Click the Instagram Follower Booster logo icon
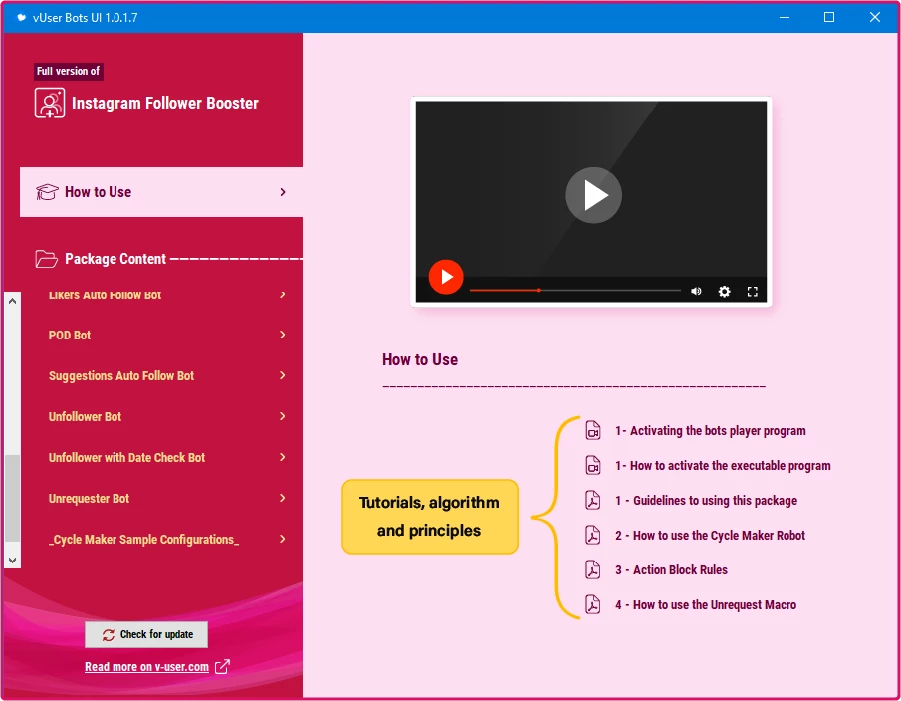This screenshot has width=901, height=701. point(49,103)
